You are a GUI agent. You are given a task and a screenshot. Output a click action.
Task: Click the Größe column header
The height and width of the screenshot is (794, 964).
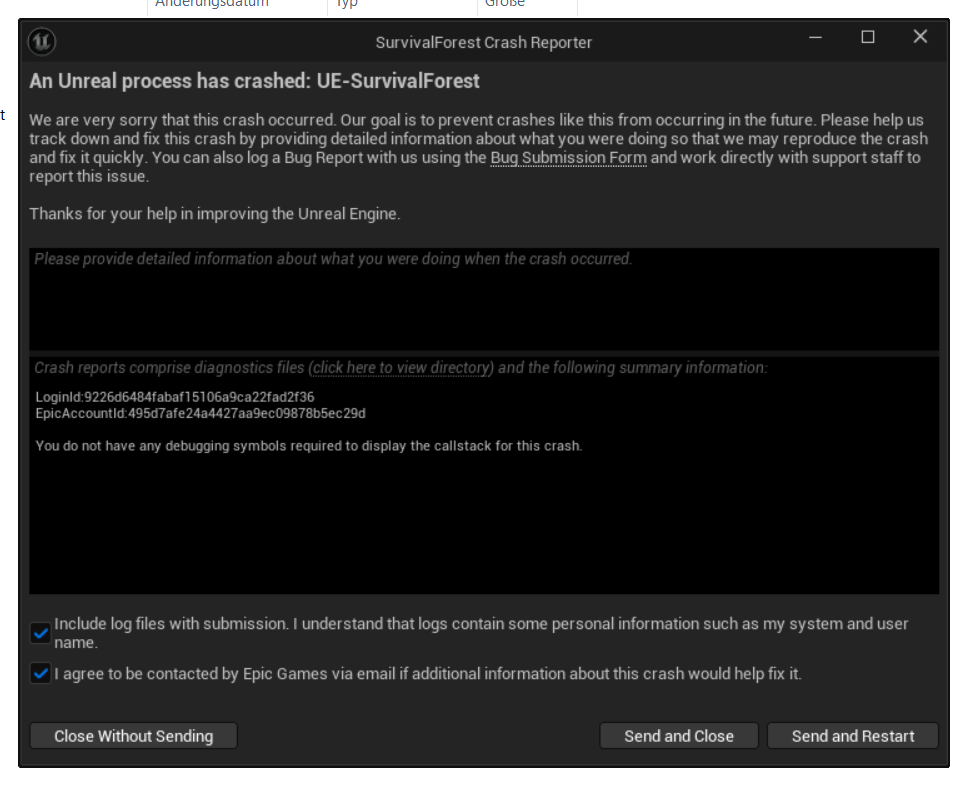click(504, 4)
